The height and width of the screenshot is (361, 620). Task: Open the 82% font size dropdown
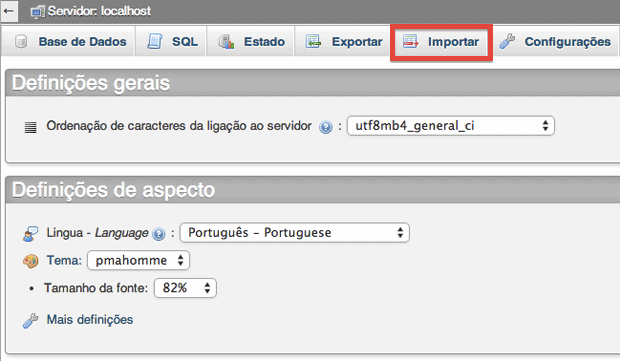pyautogui.click(x=185, y=288)
